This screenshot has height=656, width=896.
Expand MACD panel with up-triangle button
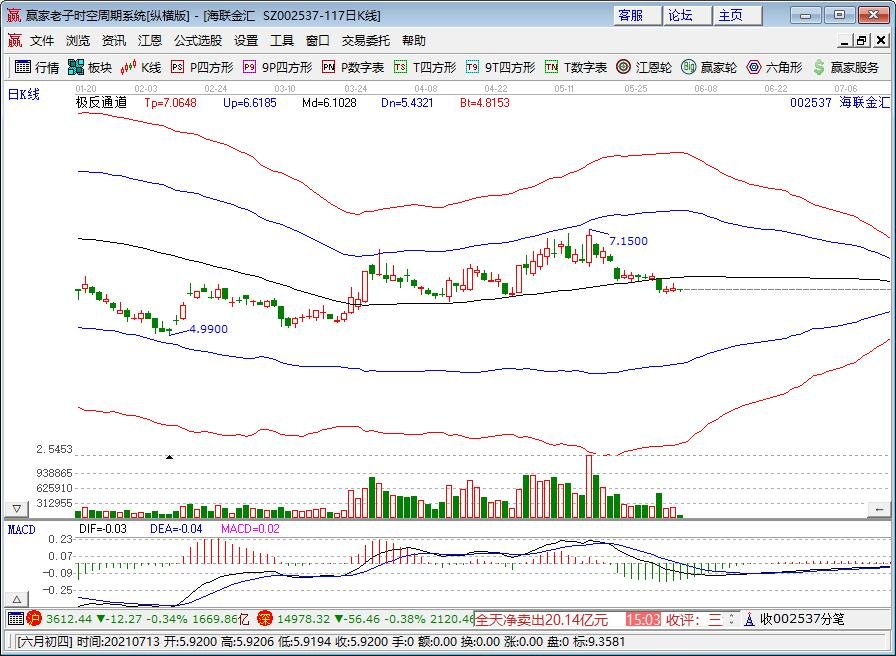(17, 599)
